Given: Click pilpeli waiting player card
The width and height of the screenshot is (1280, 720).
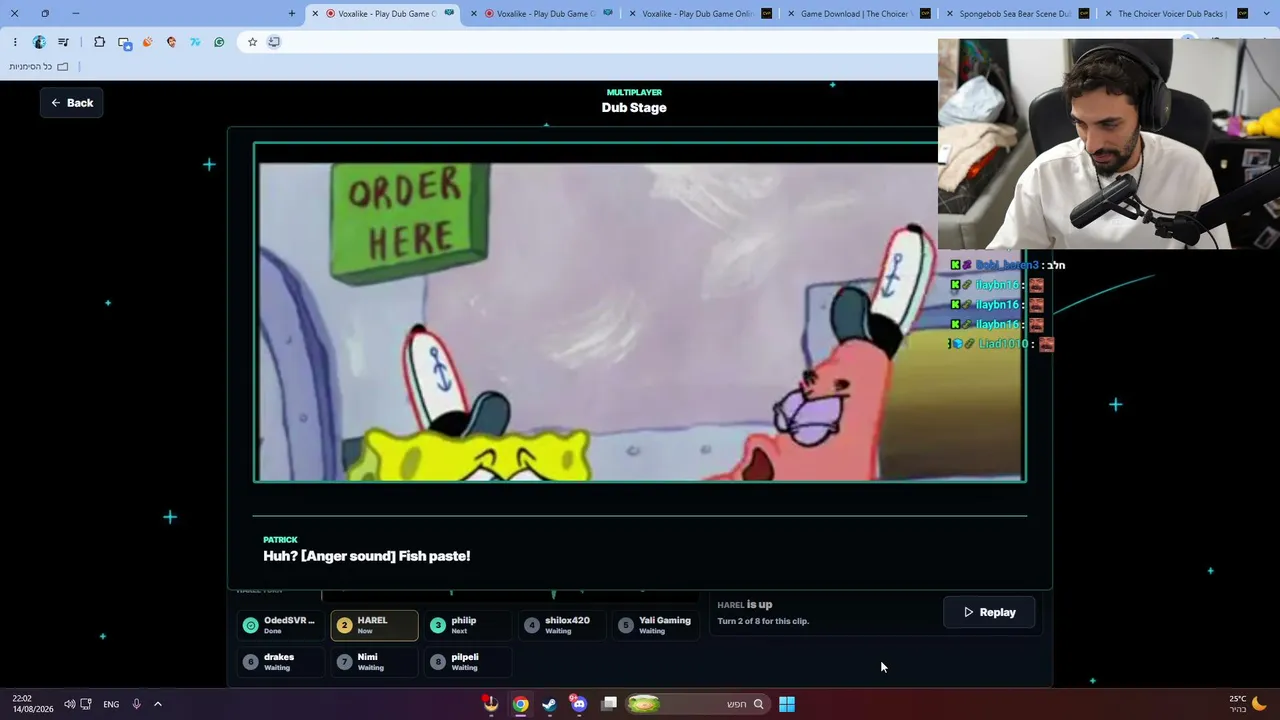Looking at the screenshot, I should 468,662.
